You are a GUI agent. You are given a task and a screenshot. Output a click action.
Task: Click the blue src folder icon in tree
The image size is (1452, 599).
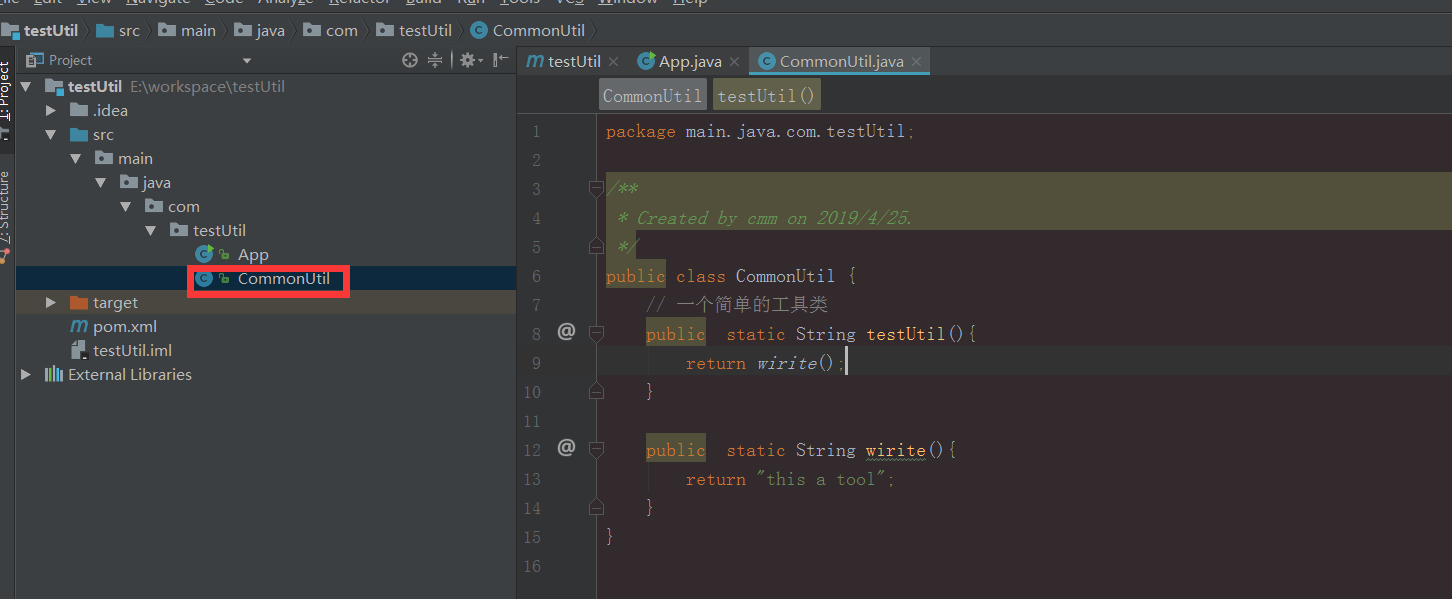coord(78,134)
